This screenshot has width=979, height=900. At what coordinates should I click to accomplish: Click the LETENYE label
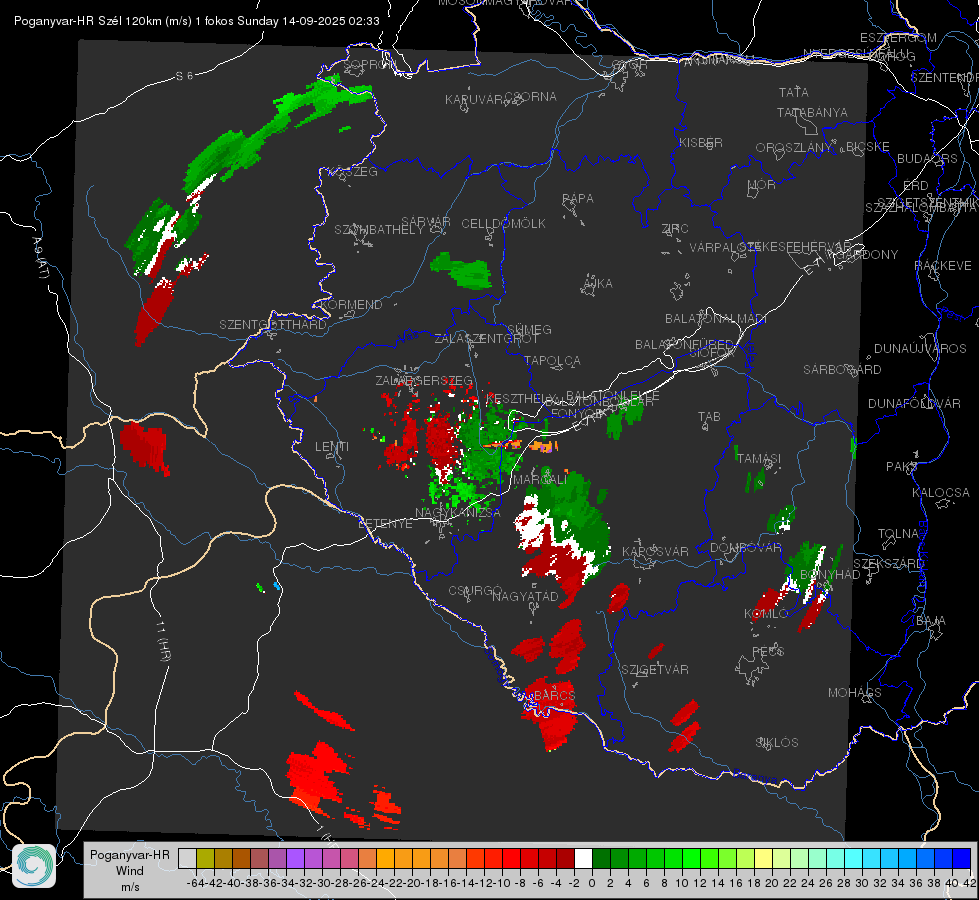pyautogui.click(x=385, y=523)
